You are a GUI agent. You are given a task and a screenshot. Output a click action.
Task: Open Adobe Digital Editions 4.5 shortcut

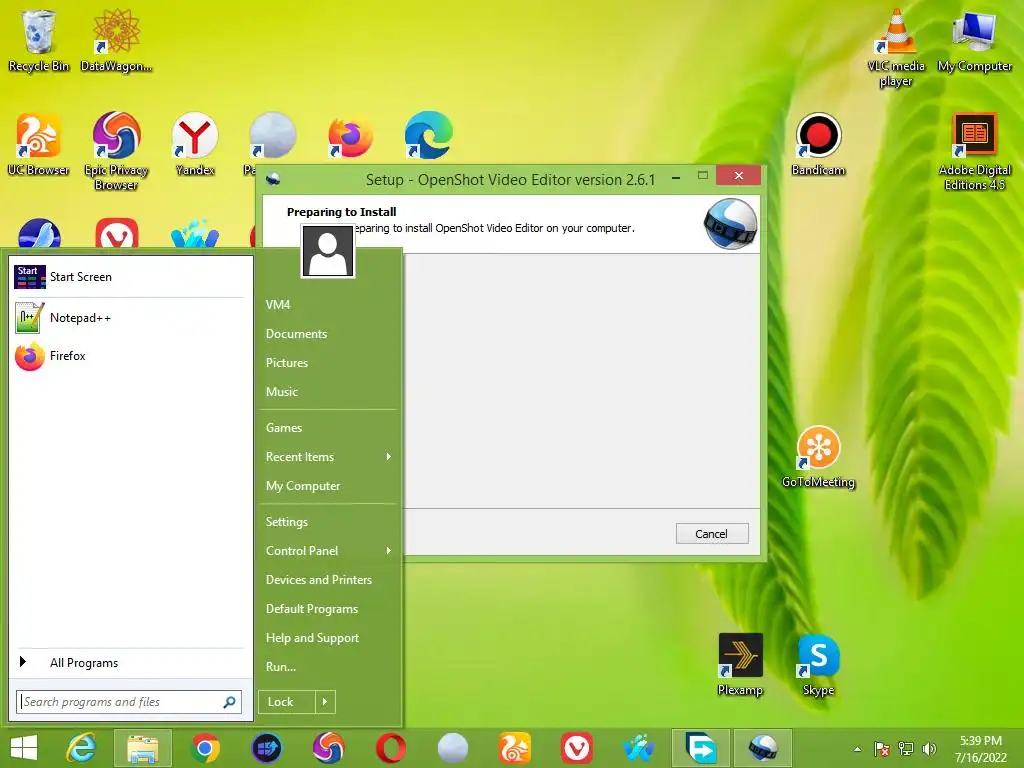pos(974,151)
